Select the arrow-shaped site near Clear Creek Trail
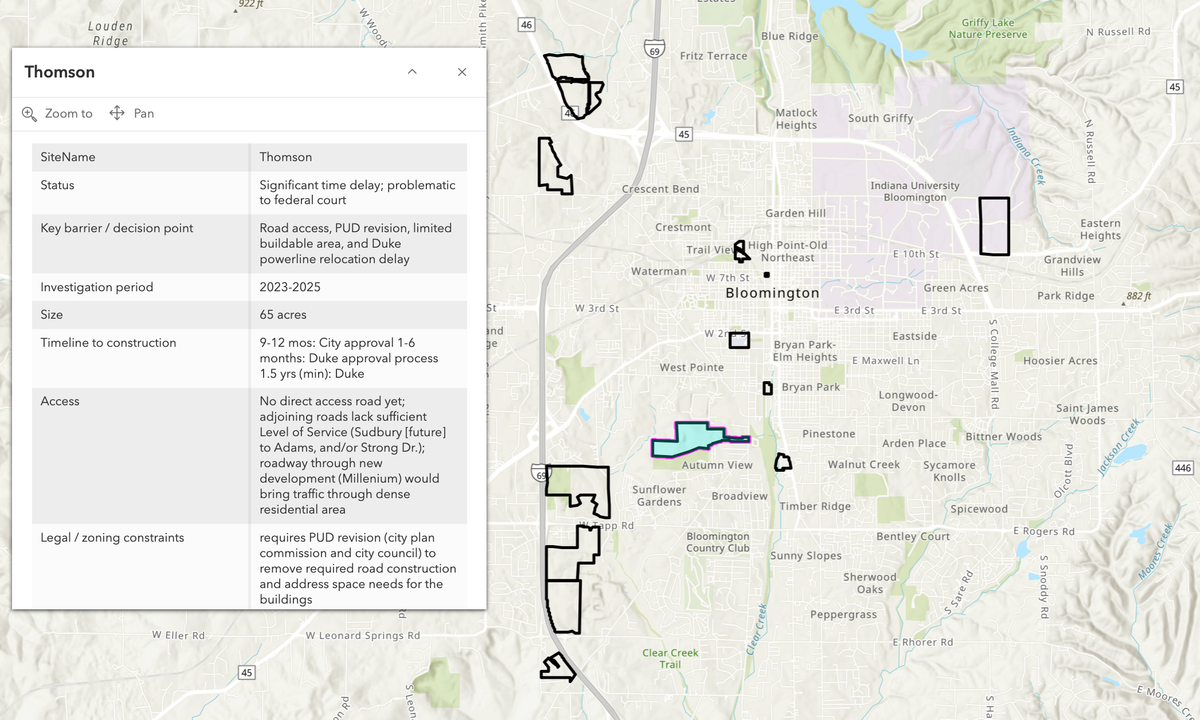This screenshot has width=1200, height=720. click(x=557, y=668)
